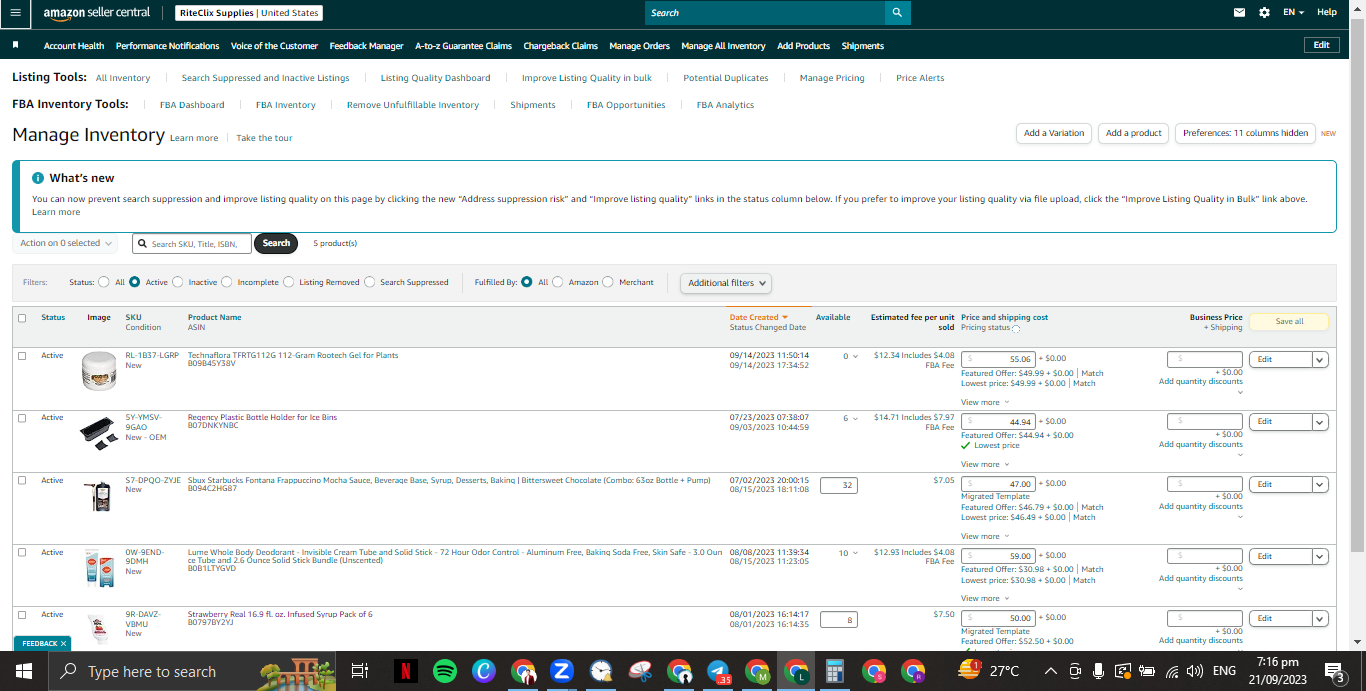Close the Feedback tab

pos(63,643)
